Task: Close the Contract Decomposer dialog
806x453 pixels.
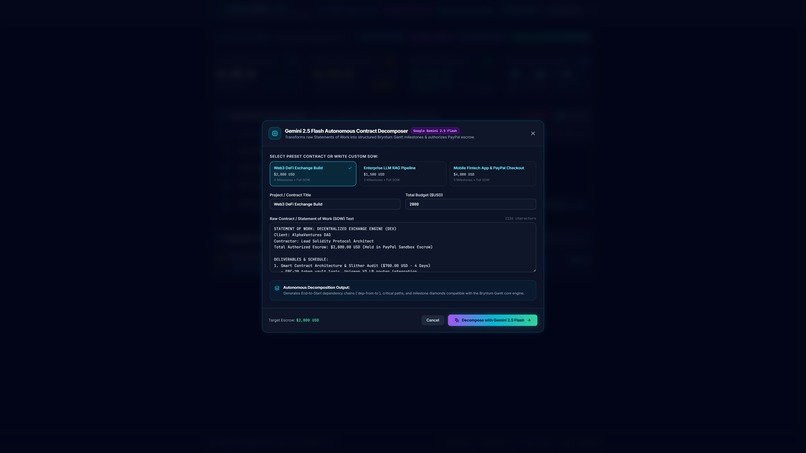Action: 533,133
